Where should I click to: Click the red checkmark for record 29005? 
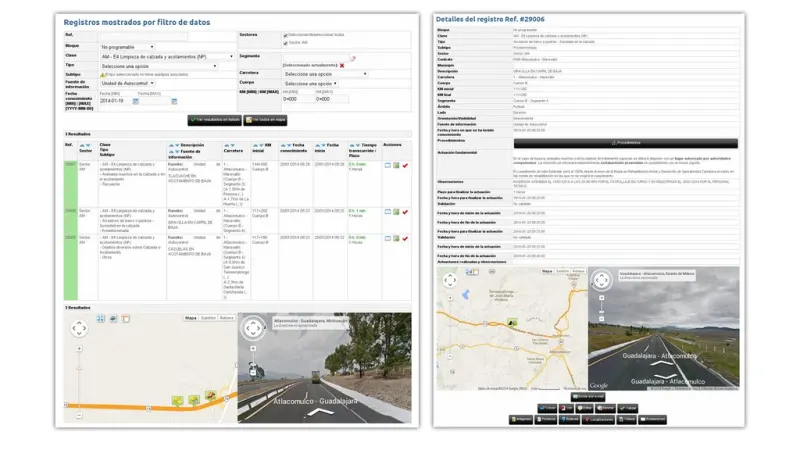[405, 238]
